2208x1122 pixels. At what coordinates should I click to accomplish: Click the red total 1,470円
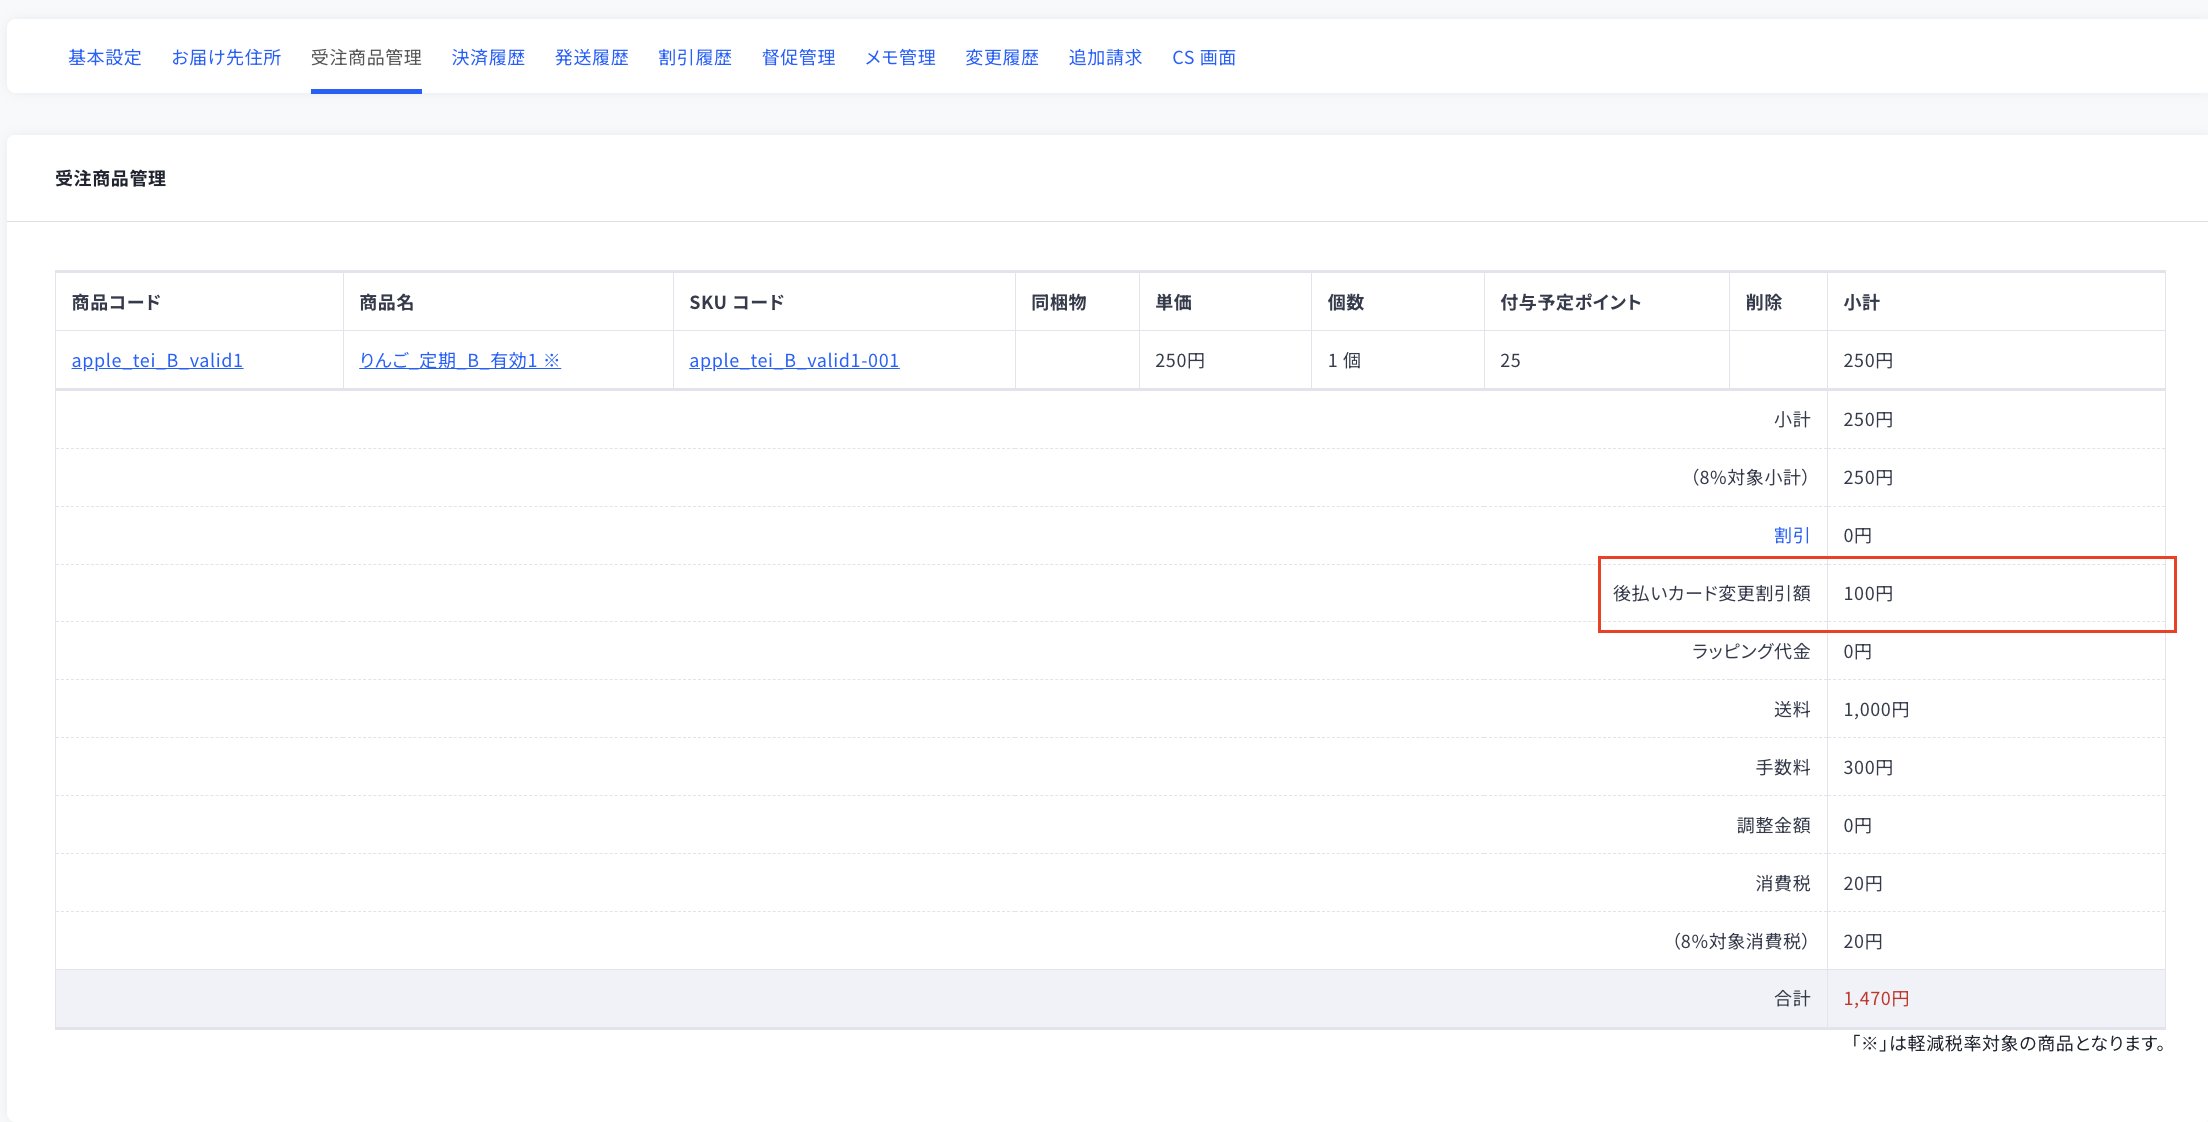(x=1876, y=998)
